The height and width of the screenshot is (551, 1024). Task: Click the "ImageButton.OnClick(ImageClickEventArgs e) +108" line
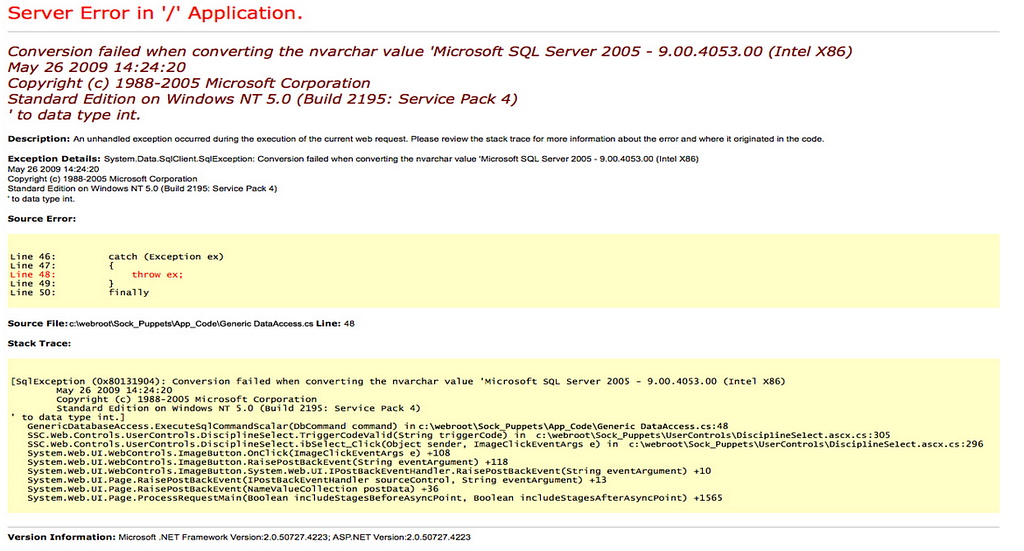pos(238,453)
